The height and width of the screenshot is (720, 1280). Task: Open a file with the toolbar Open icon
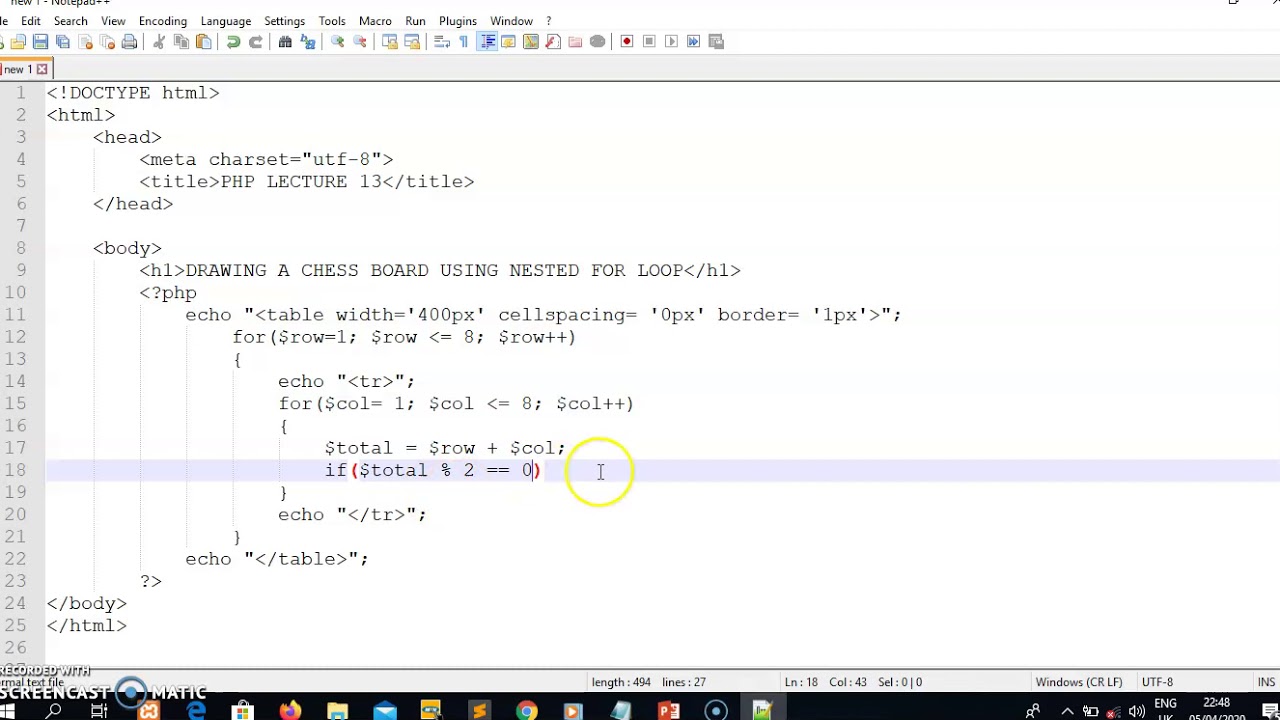pyautogui.click(x=17, y=41)
